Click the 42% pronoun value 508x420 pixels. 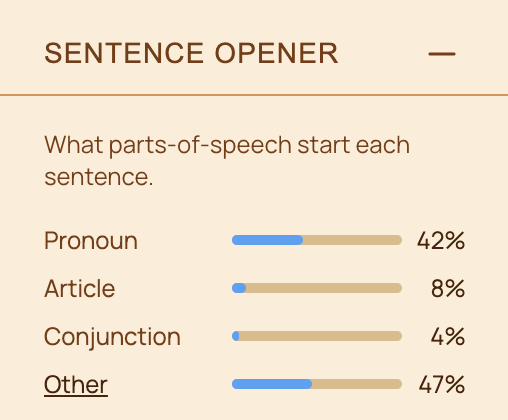(x=441, y=241)
